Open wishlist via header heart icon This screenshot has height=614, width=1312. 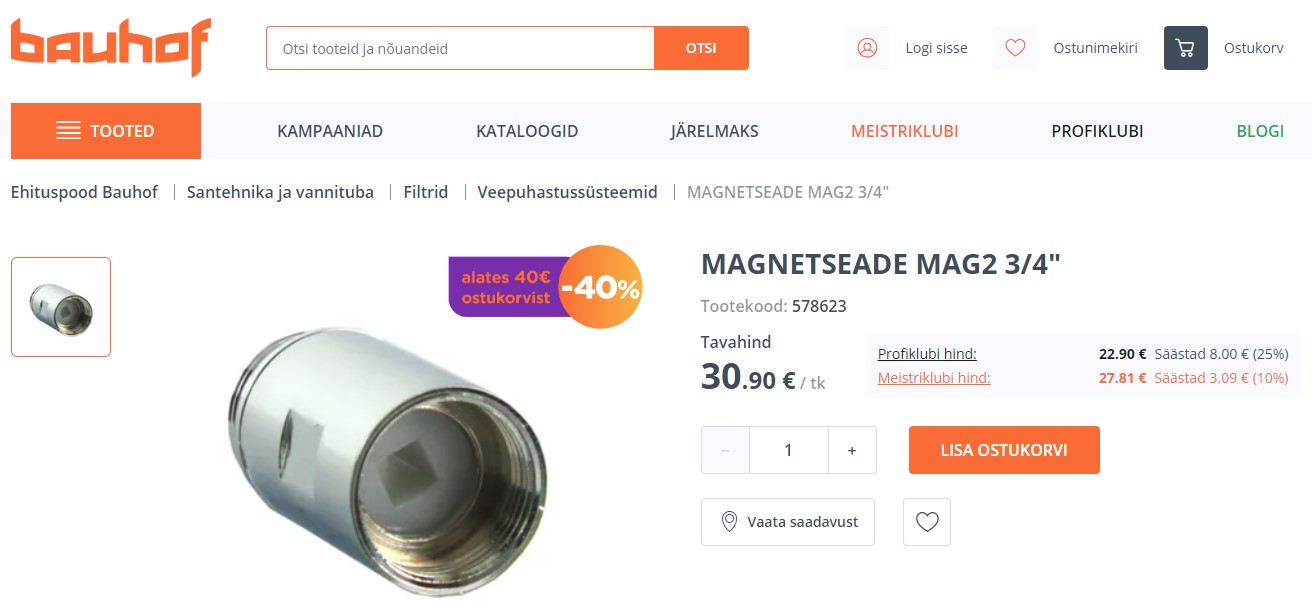pos(1015,48)
